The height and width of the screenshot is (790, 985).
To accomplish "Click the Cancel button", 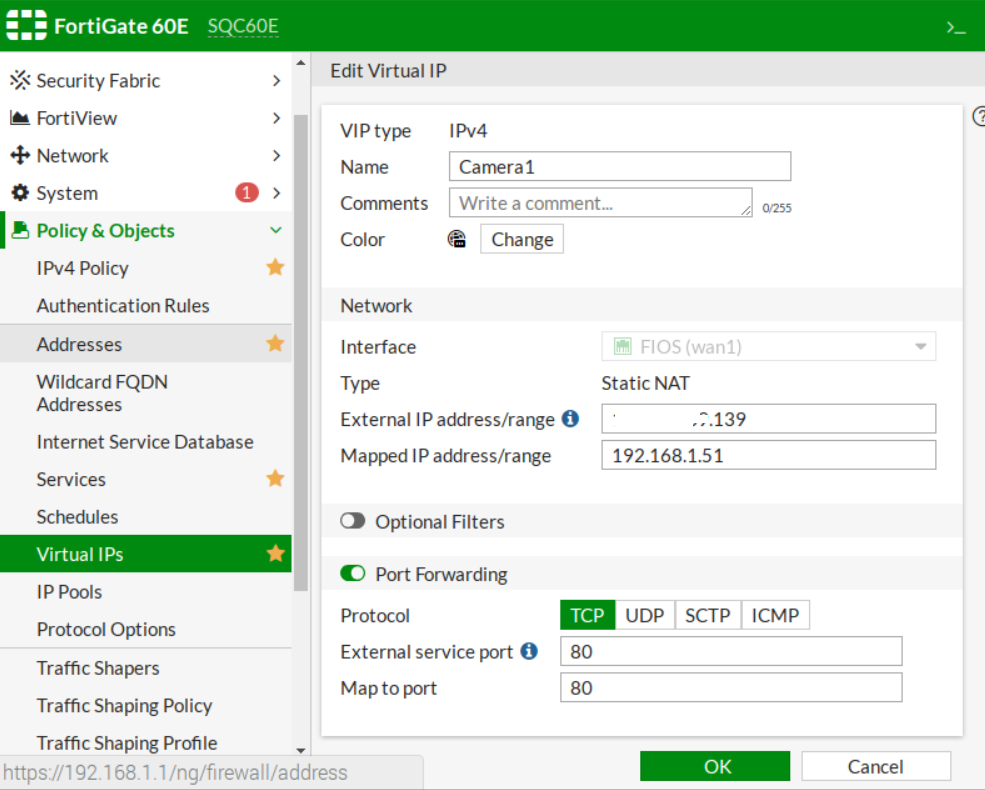I will click(x=876, y=767).
